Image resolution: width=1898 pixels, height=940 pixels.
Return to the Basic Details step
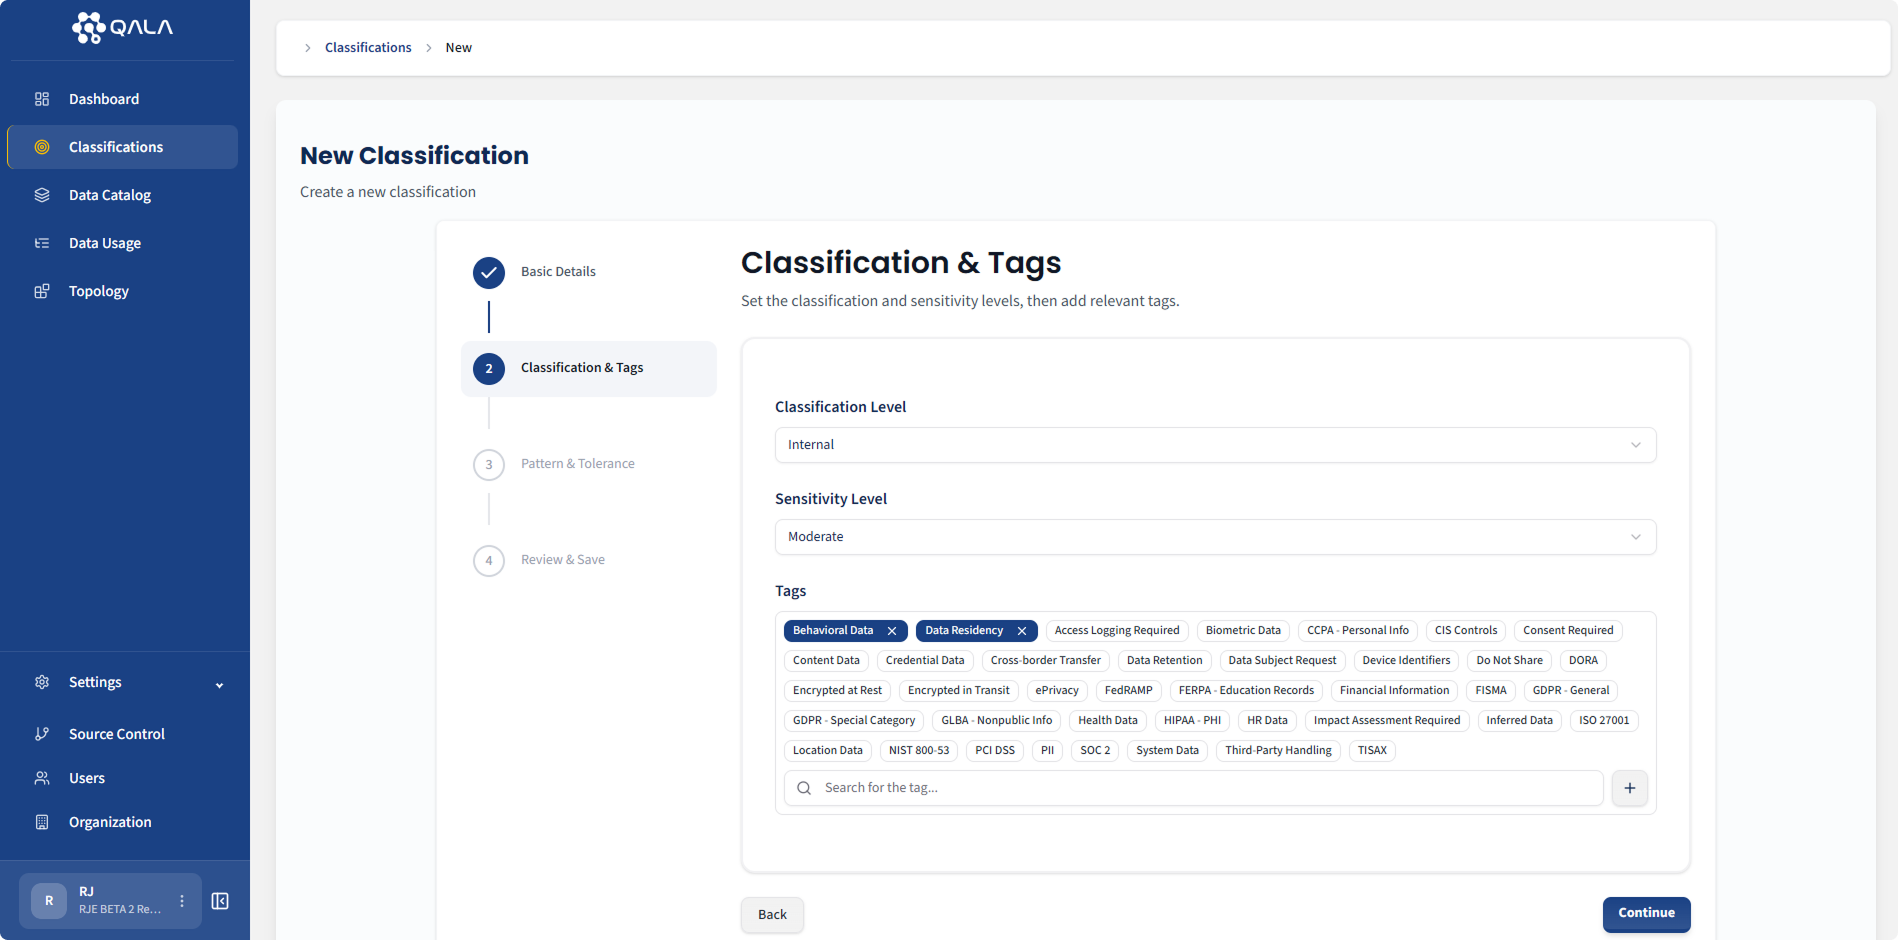point(557,271)
